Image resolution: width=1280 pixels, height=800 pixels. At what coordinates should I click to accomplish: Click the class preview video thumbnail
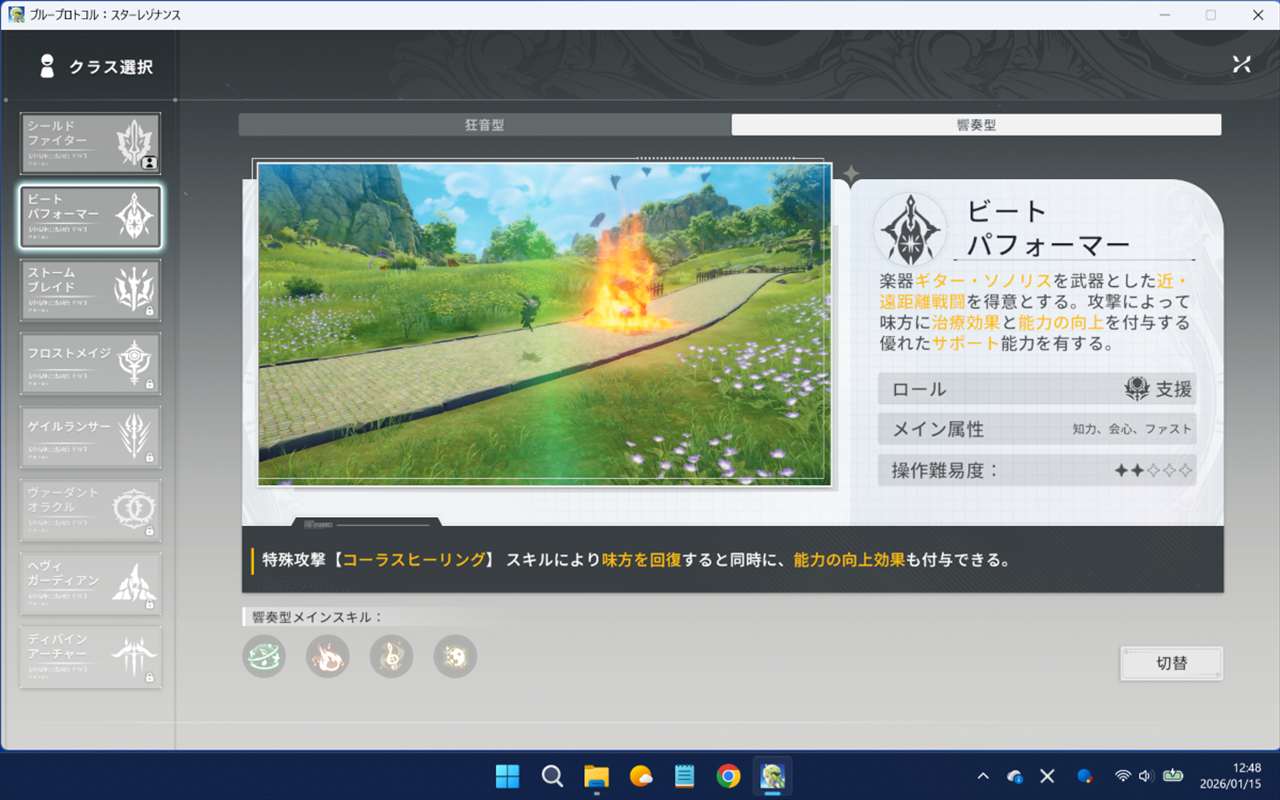click(x=544, y=324)
